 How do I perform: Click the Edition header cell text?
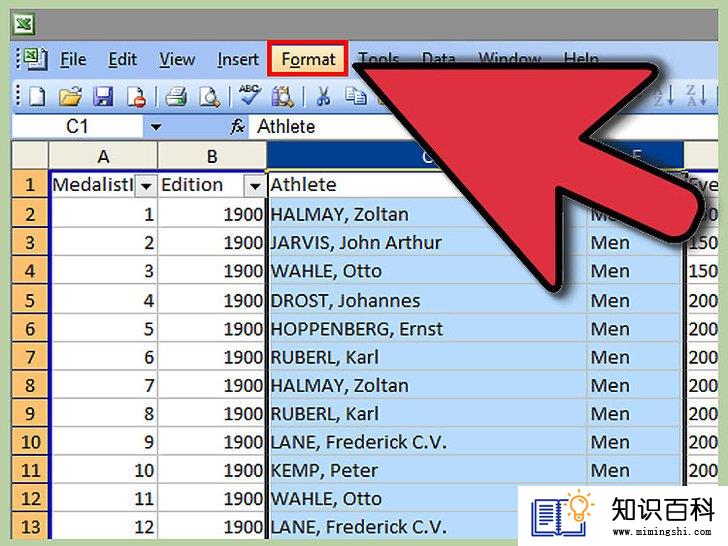pos(192,185)
